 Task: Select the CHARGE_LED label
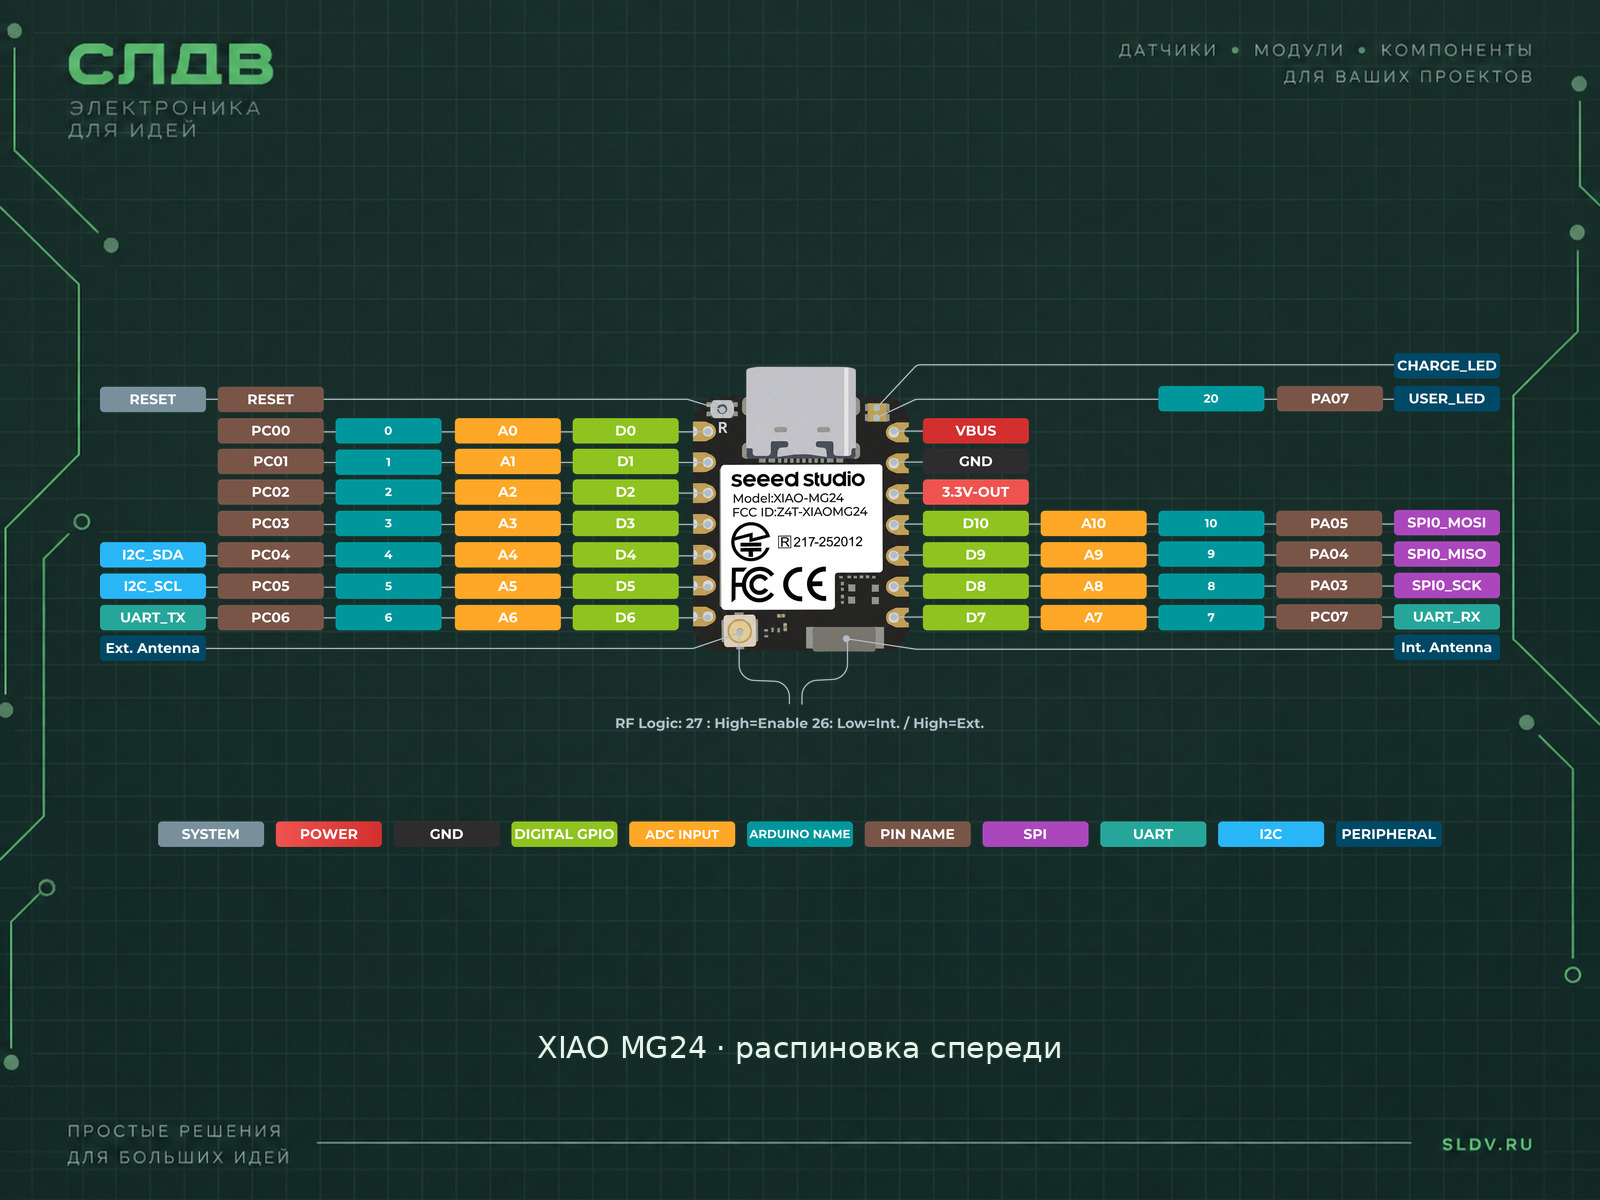click(1446, 366)
